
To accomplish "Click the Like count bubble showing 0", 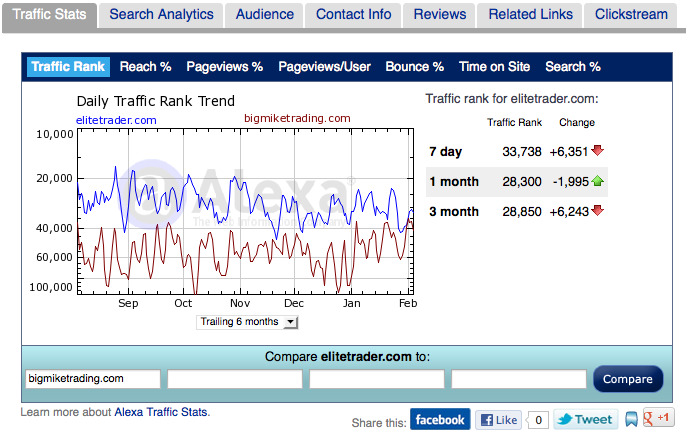I will [538, 420].
